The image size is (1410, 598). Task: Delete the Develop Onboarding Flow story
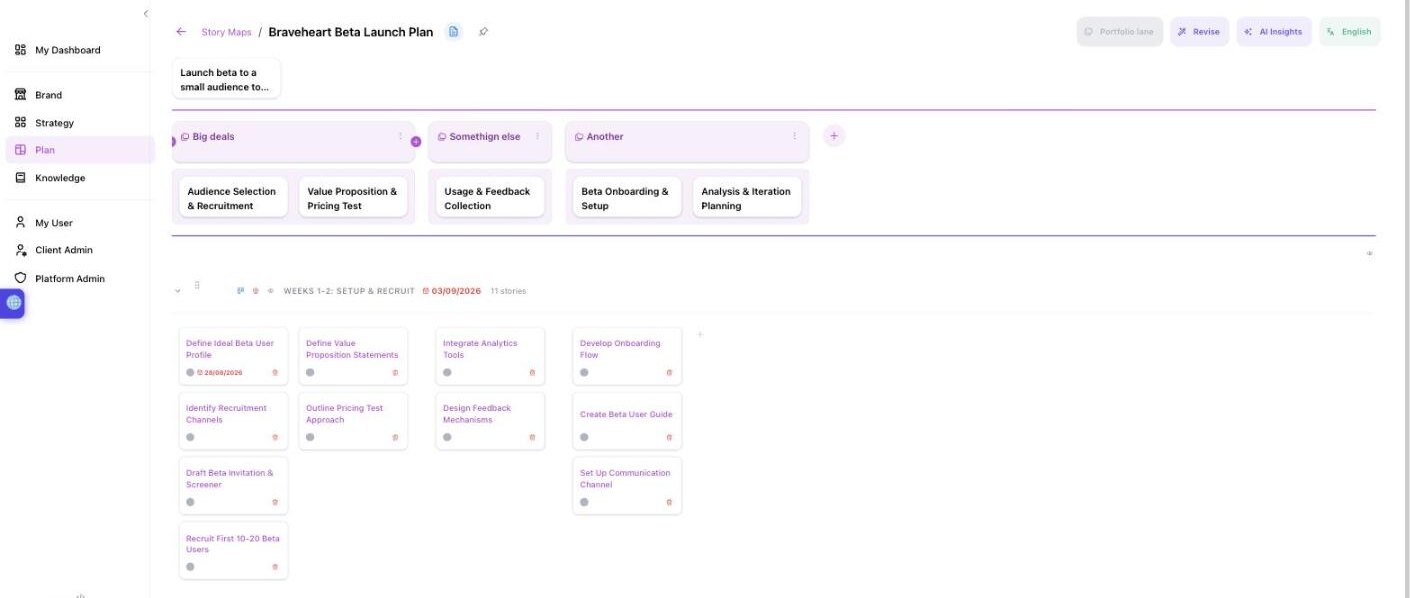[x=669, y=373]
